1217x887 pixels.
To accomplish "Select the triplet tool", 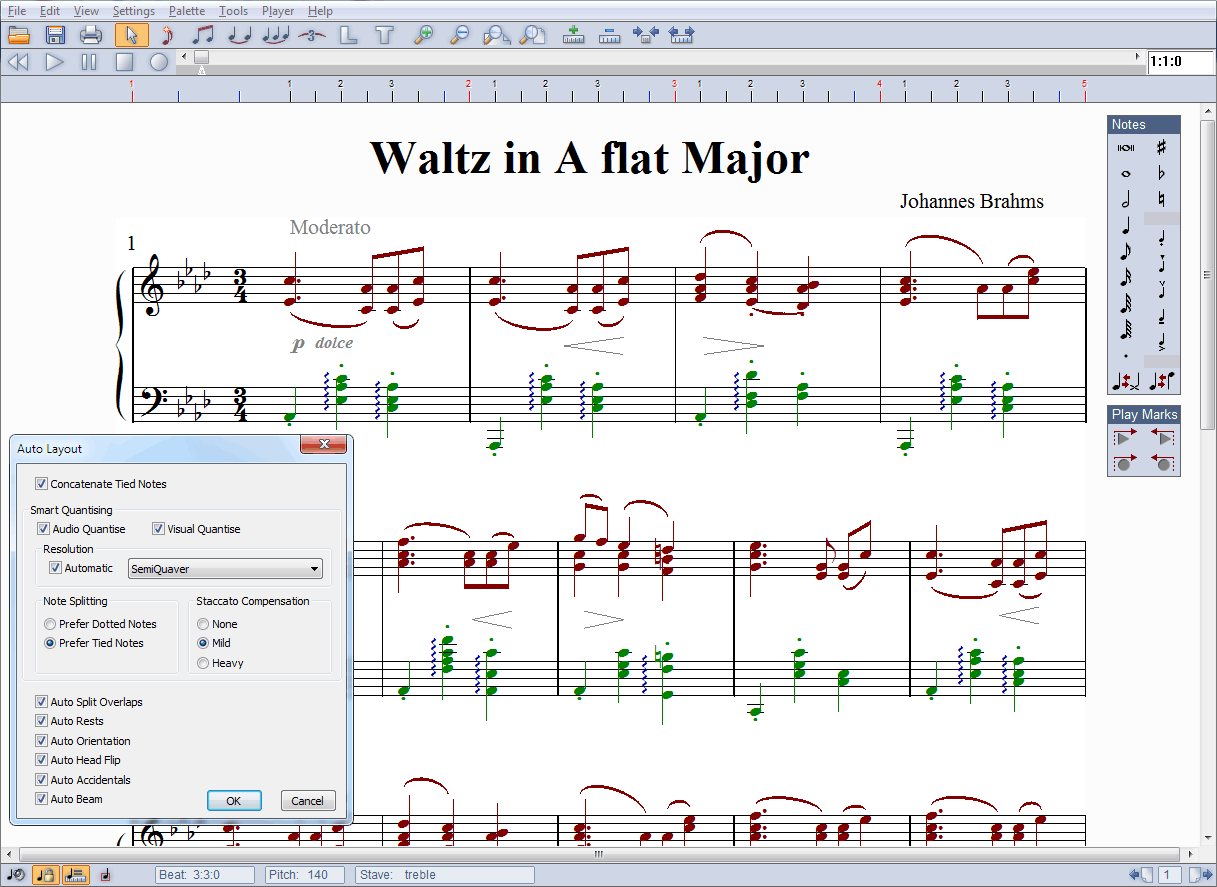I will (x=312, y=36).
